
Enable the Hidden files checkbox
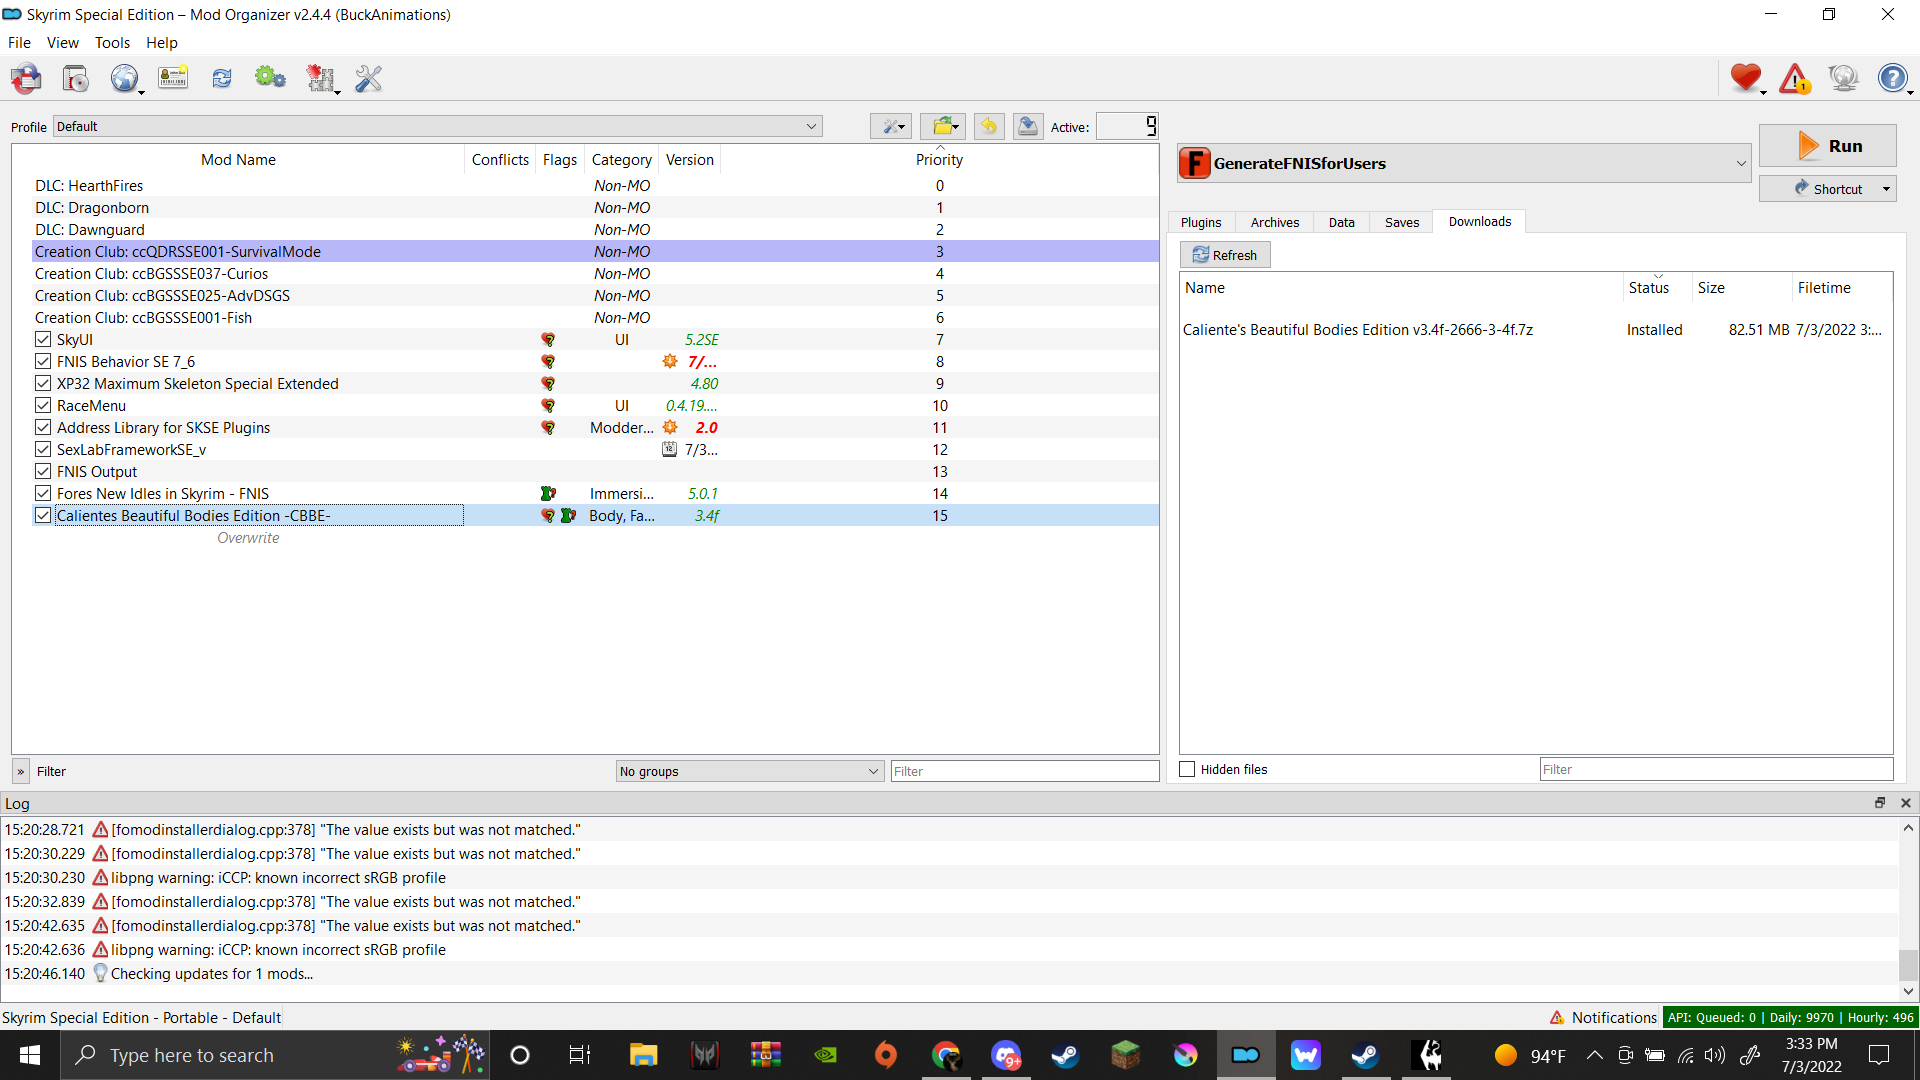pos(1187,769)
